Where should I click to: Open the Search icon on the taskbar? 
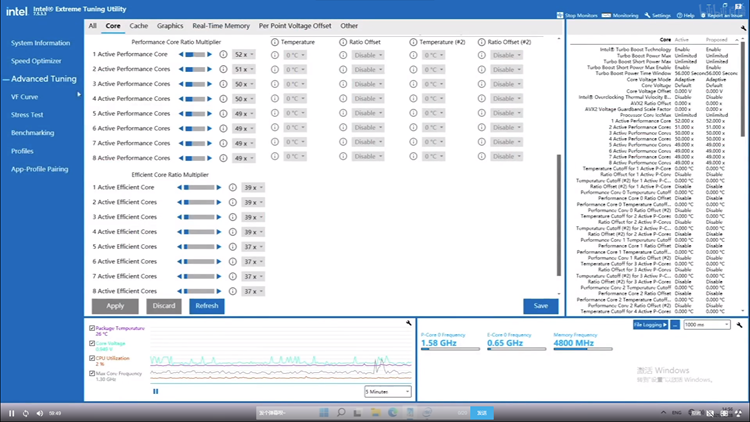[341, 412]
